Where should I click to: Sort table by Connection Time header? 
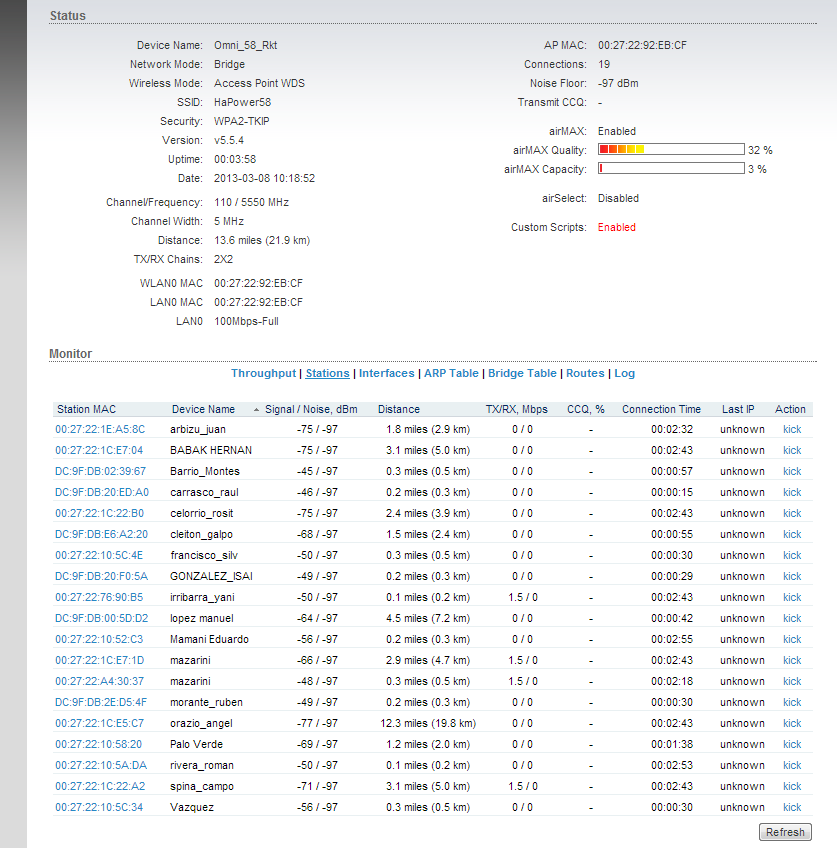point(661,409)
